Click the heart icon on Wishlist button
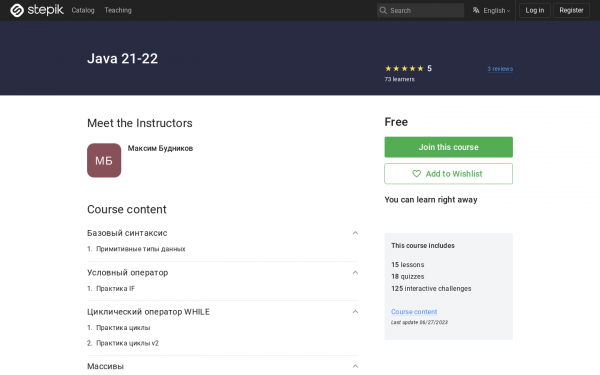Image resolution: width=600 pixels, height=375 pixels. (416, 174)
